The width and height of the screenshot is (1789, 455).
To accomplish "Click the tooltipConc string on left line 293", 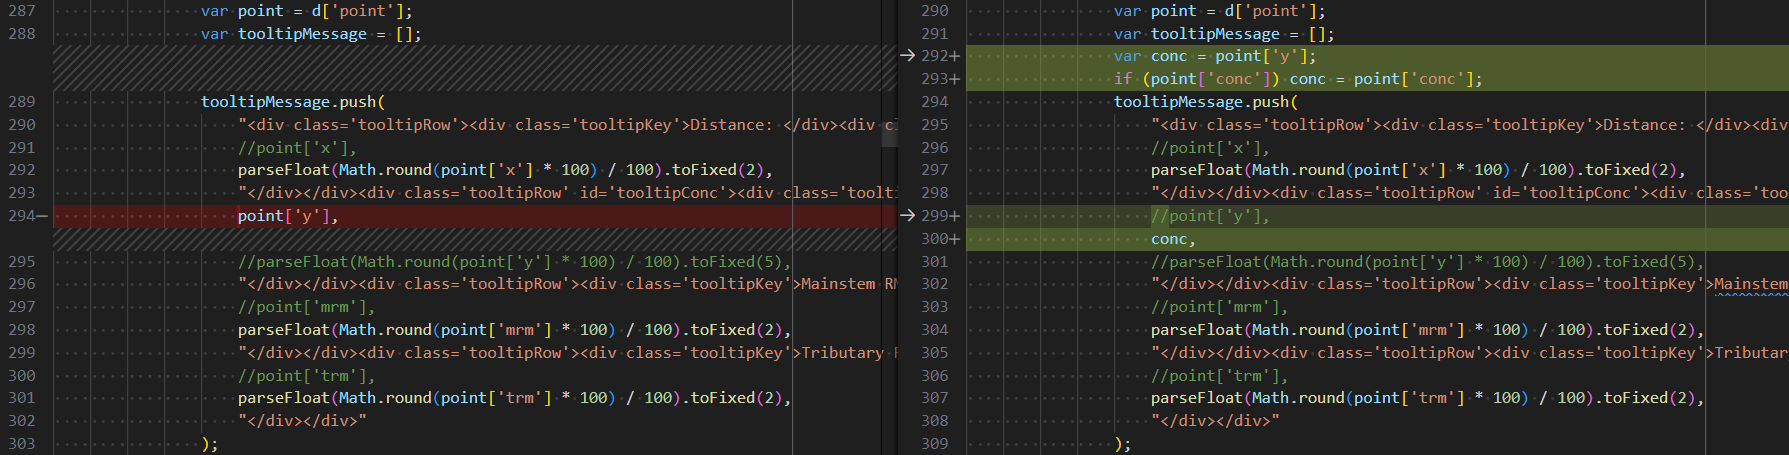I will point(567,193).
